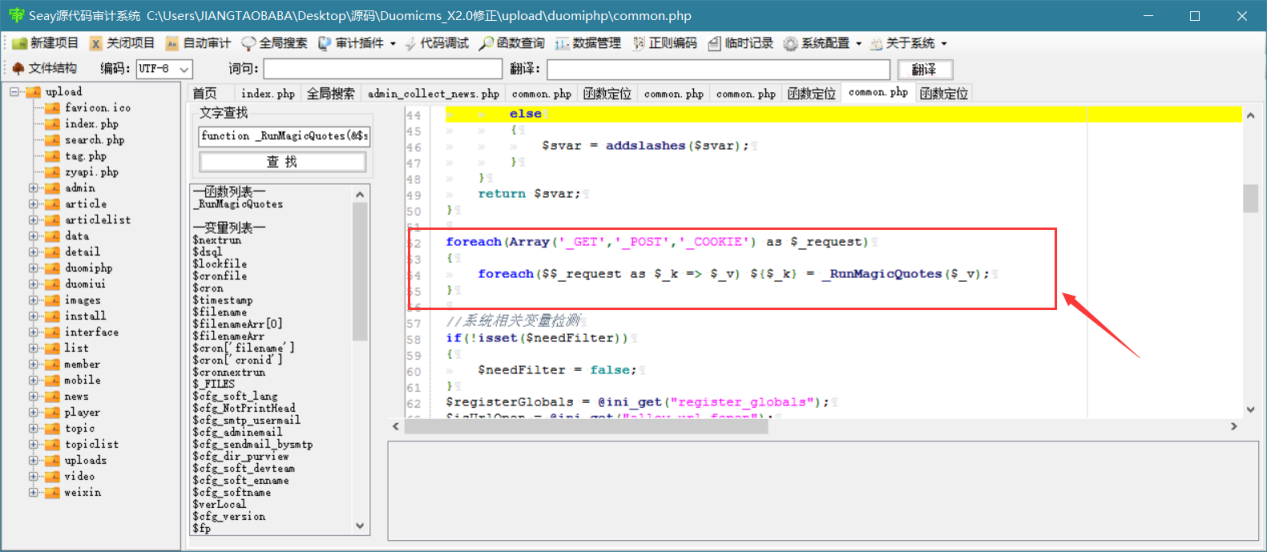Select the player folder in tree

pos(82,411)
